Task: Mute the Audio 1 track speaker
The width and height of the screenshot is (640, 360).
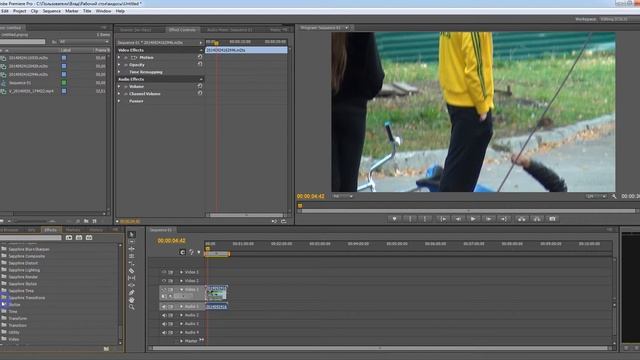Action: pos(164,307)
